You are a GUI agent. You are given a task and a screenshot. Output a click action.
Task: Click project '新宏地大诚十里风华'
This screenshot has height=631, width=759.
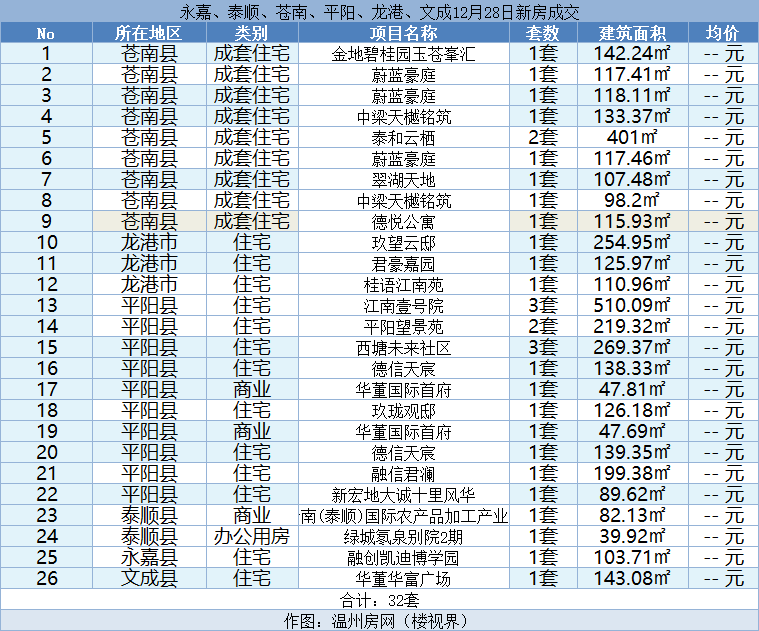(403, 495)
